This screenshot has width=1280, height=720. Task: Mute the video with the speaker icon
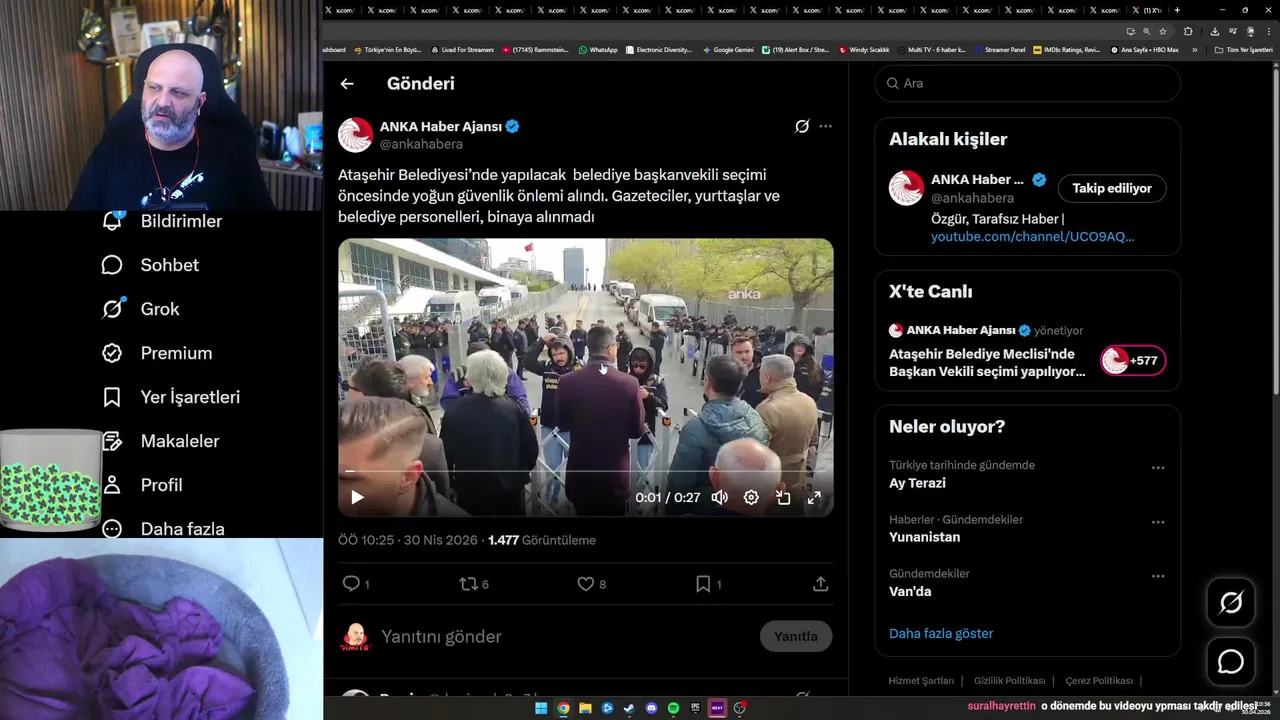pyautogui.click(x=719, y=497)
